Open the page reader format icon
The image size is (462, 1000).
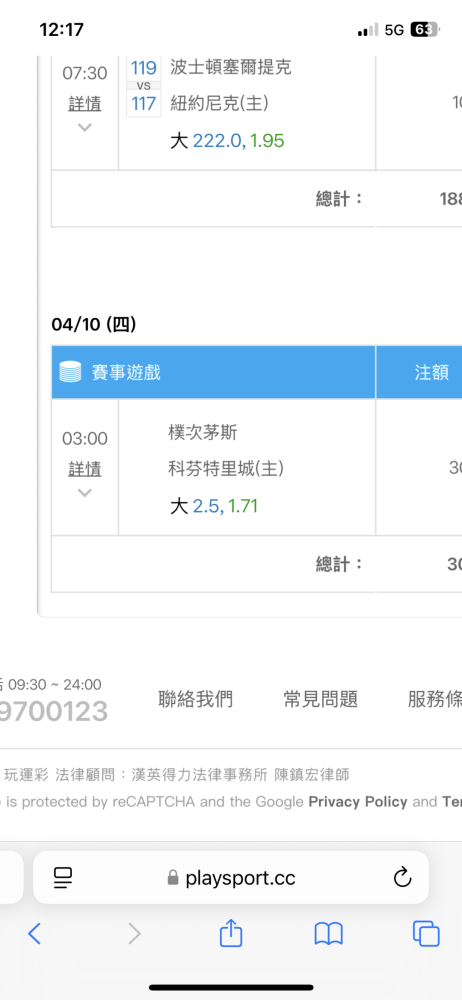(x=63, y=878)
